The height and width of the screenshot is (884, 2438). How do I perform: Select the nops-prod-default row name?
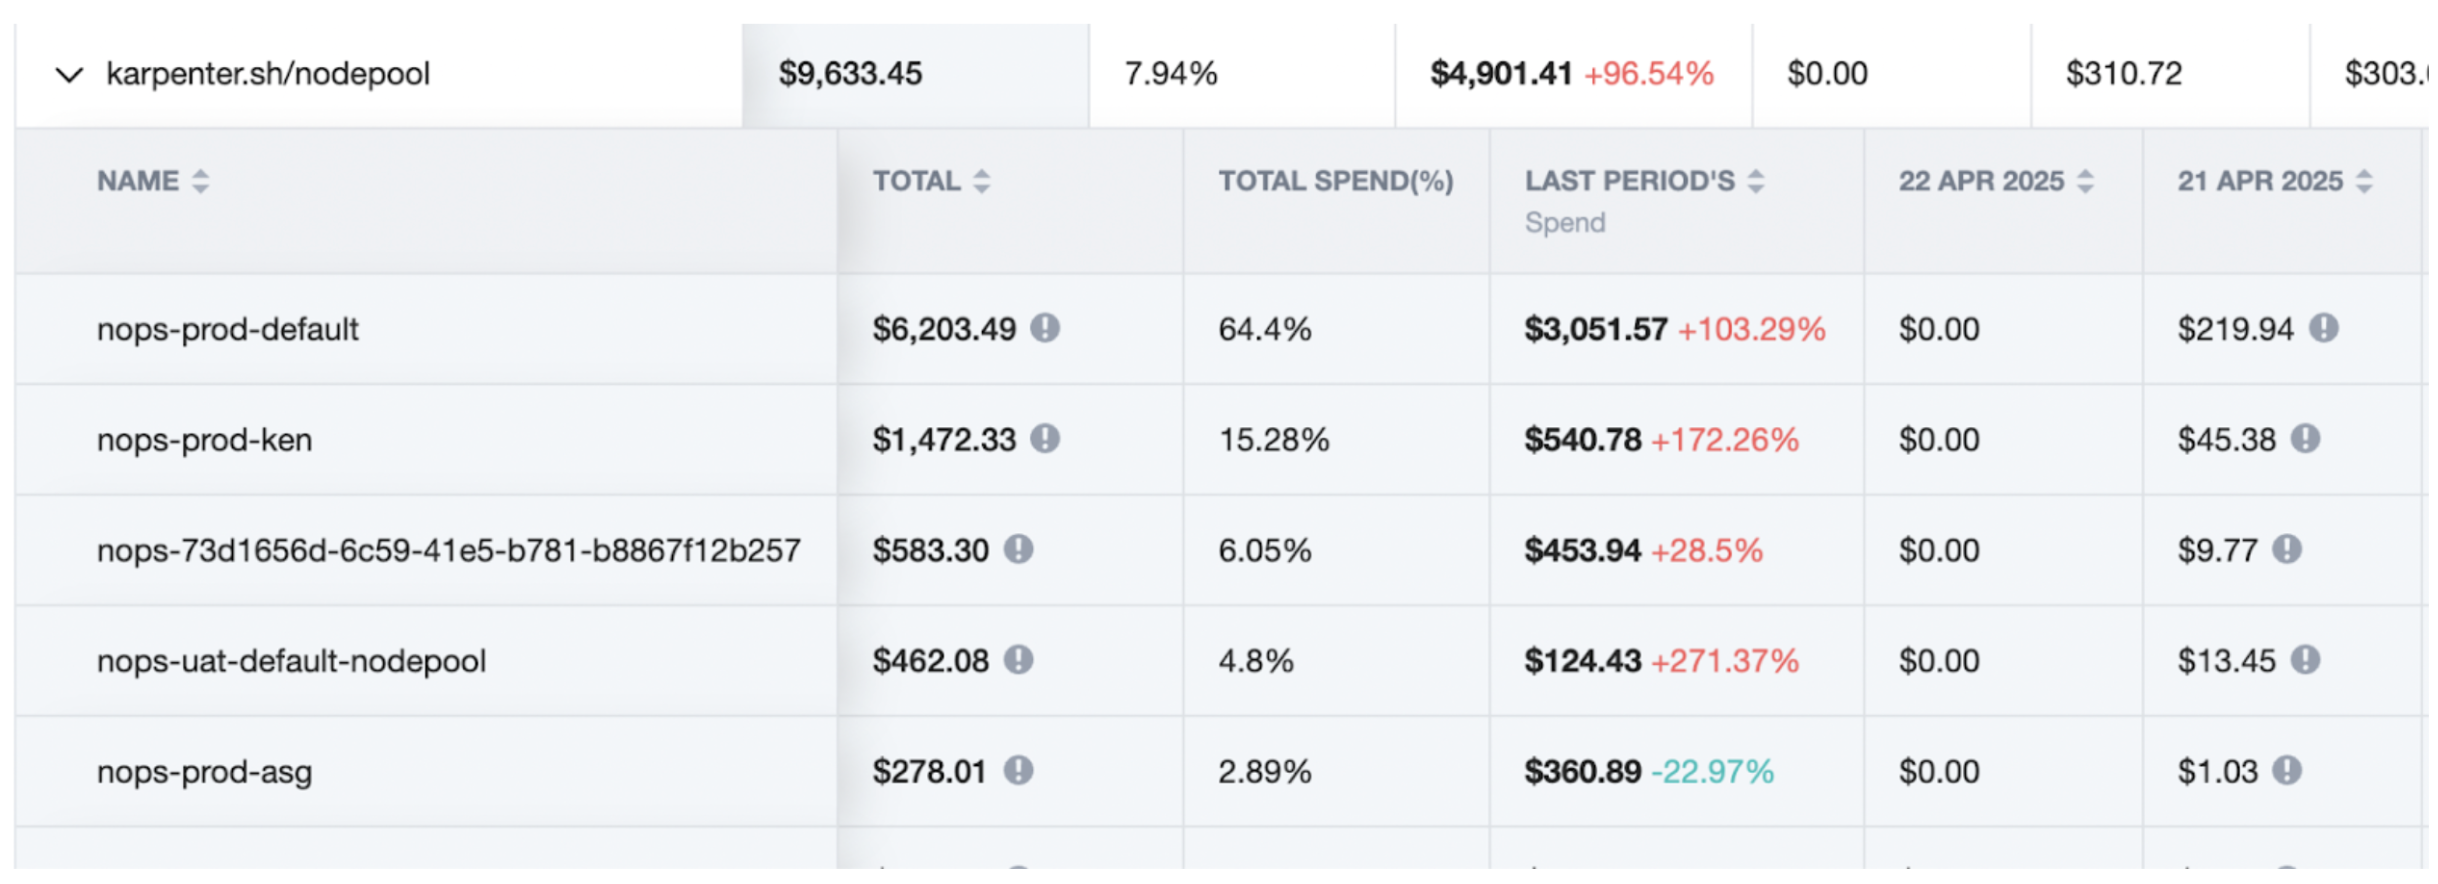(227, 330)
